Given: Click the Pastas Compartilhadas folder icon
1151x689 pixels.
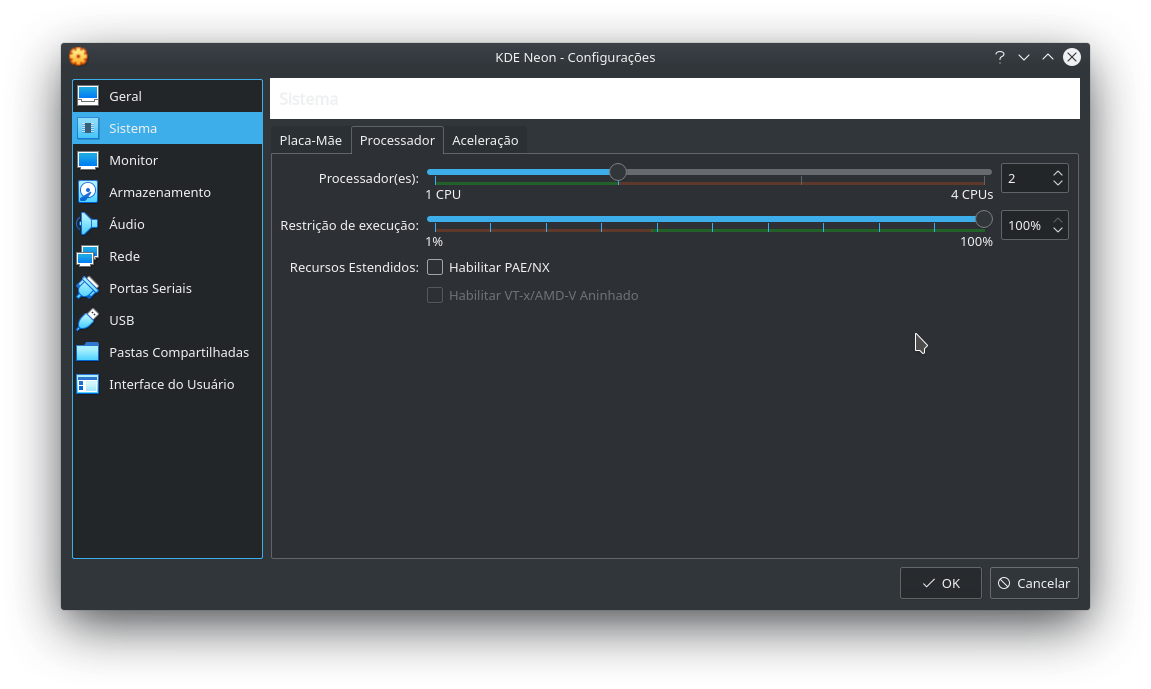Looking at the screenshot, I should tap(88, 352).
